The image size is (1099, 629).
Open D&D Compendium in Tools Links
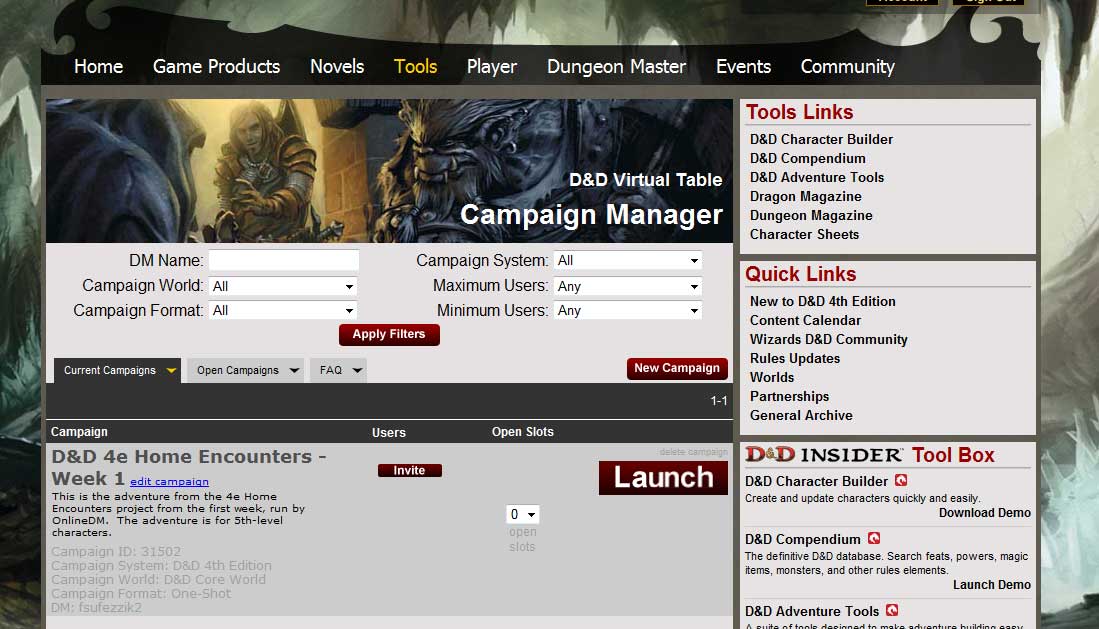(x=807, y=158)
